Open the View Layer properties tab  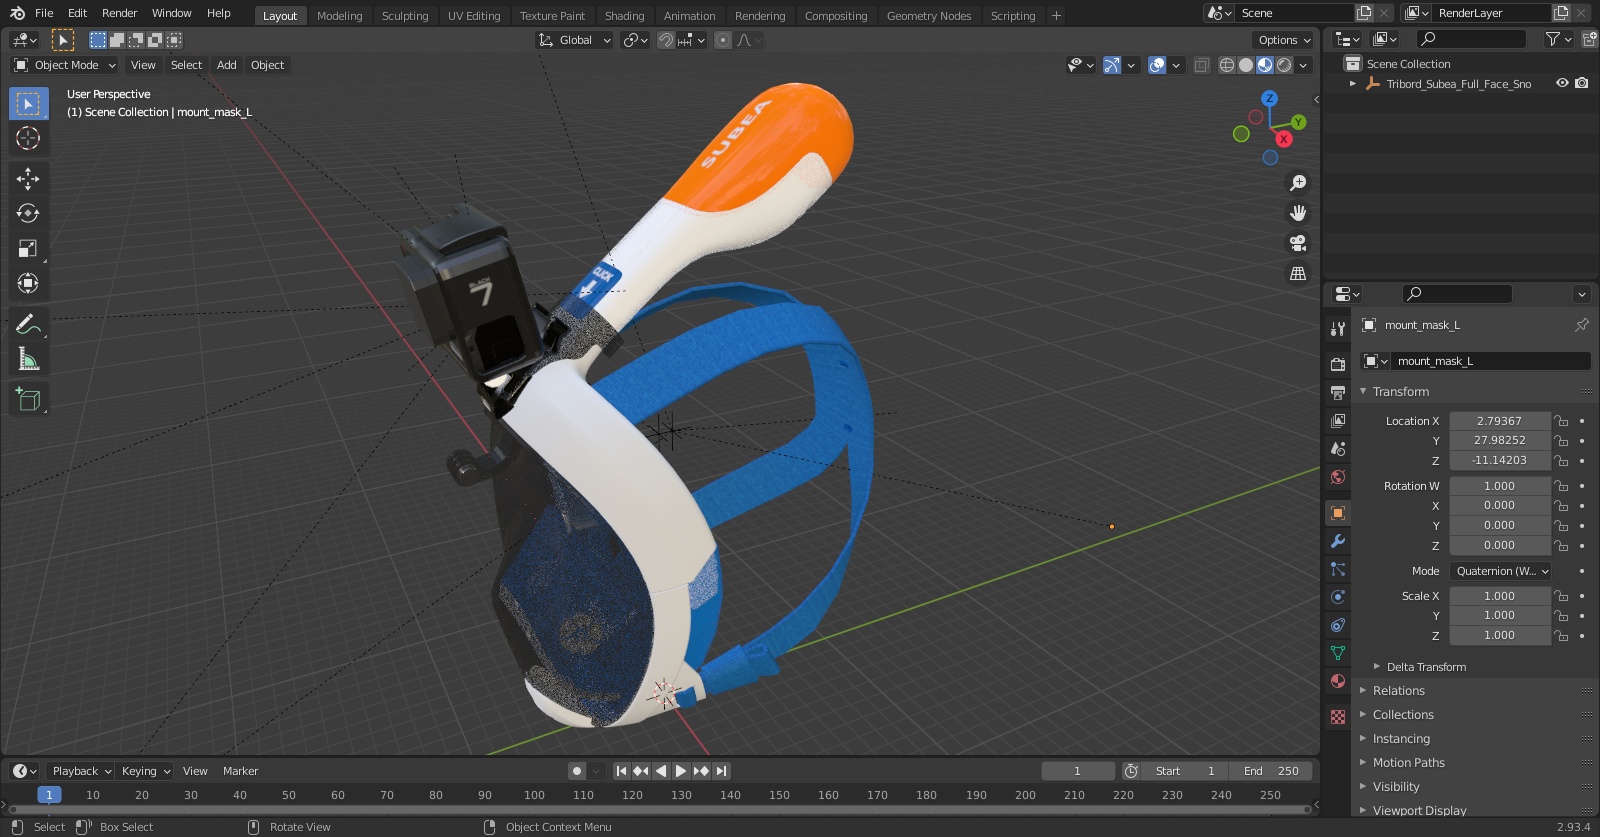[1338, 420]
